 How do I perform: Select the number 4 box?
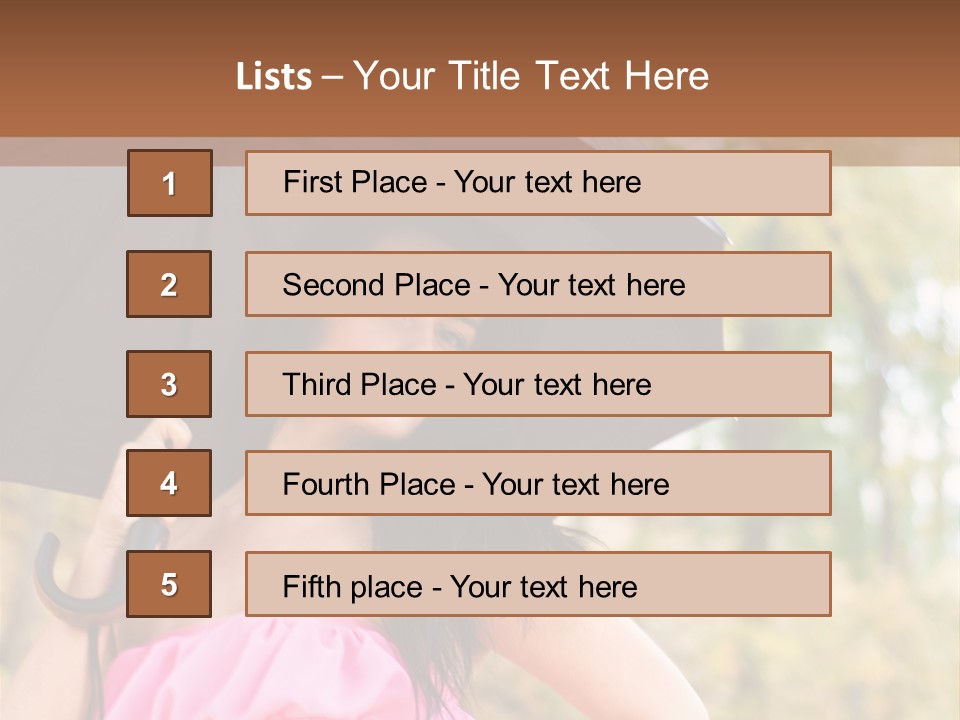[x=169, y=483]
